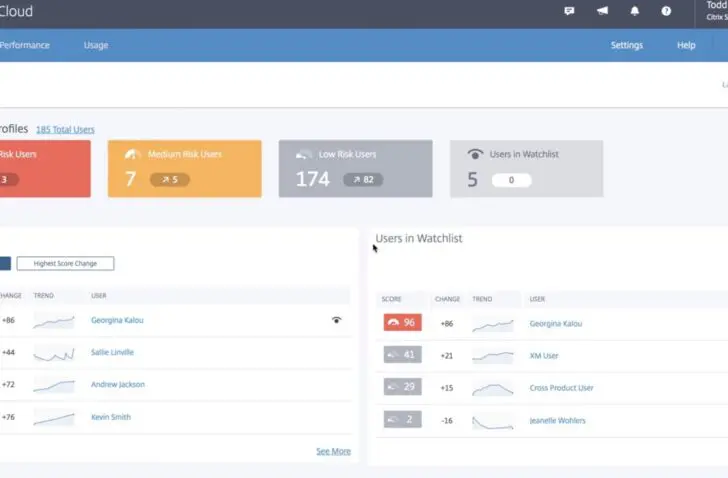
Task: Click the SCORE column header in the watchlist
Action: click(391, 299)
